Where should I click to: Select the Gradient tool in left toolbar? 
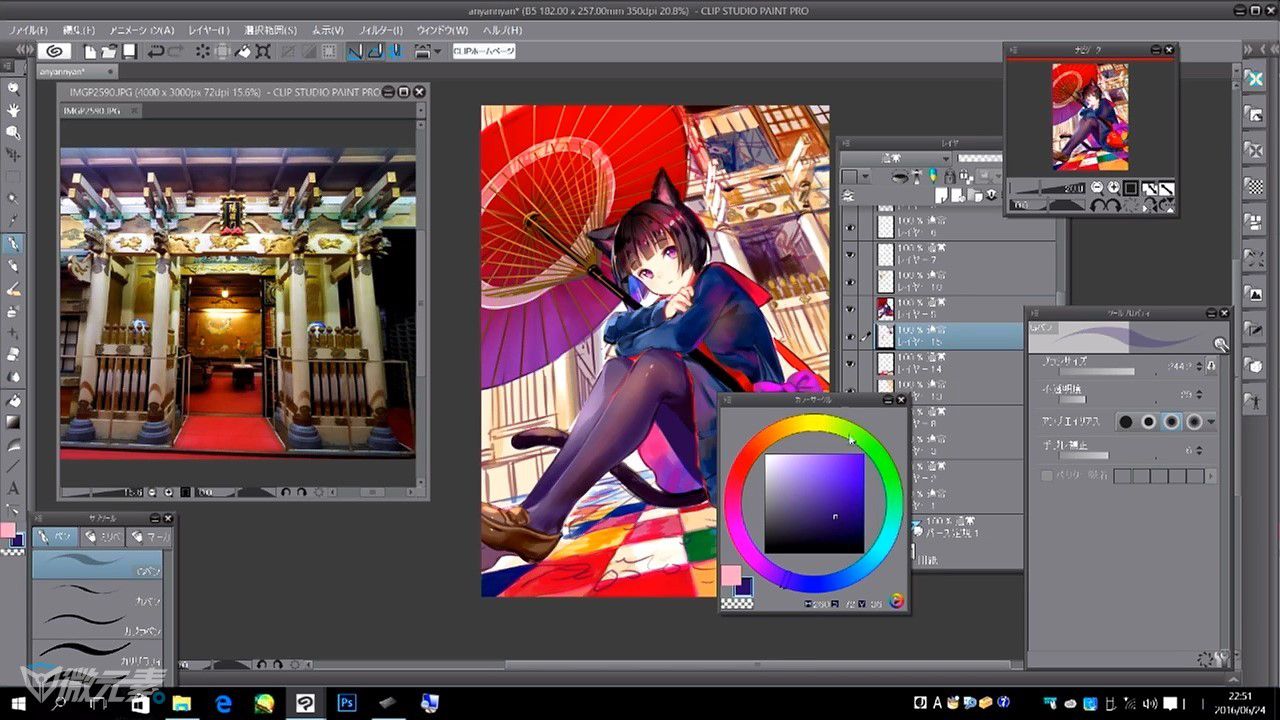13,421
